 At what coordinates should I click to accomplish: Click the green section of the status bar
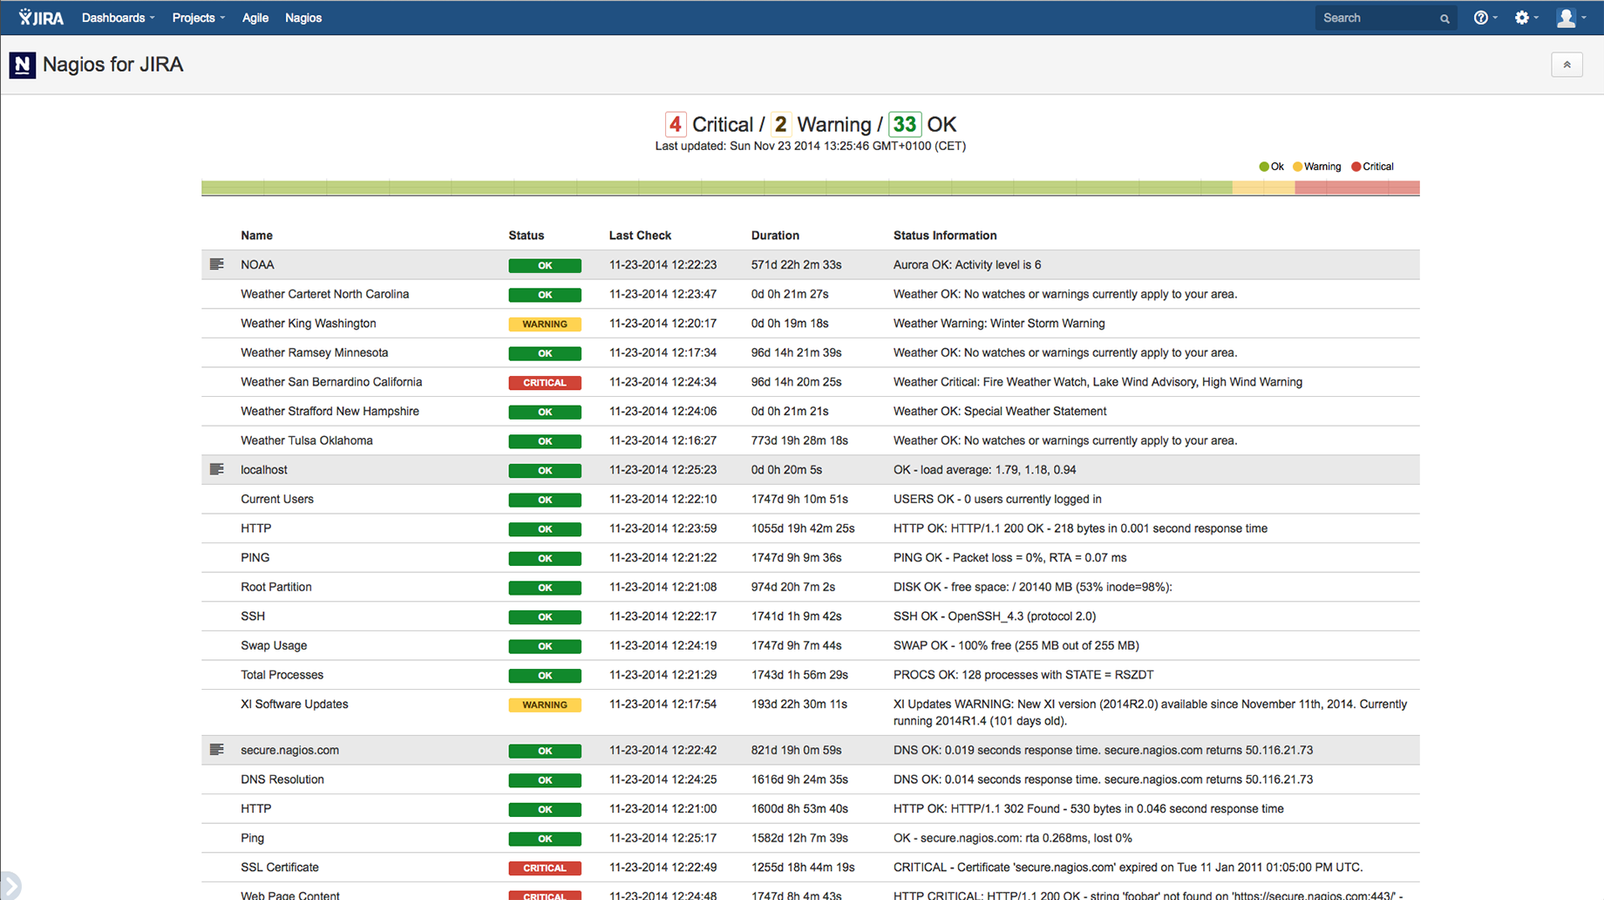point(716,188)
